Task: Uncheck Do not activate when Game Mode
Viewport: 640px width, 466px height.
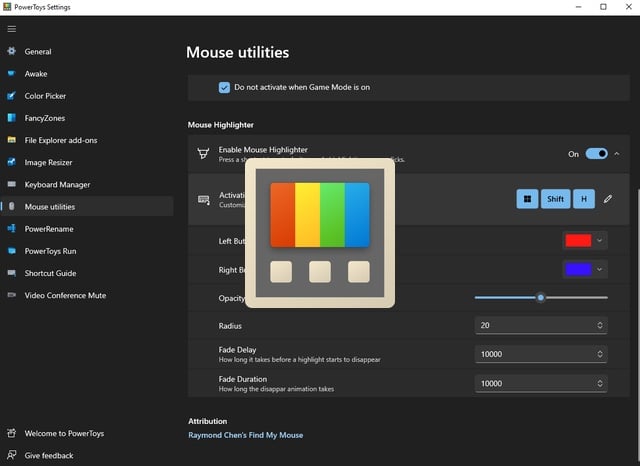Action: tap(224, 87)
